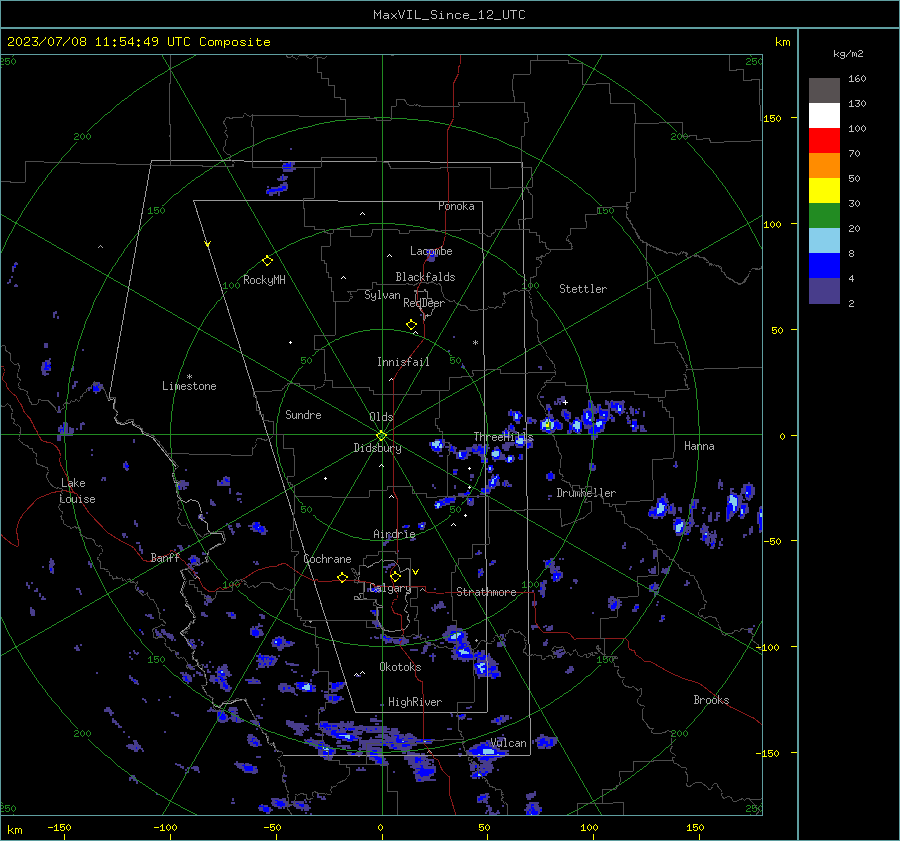
Task: Click the Cochrane city label
Action: click(x=327, y=559)
